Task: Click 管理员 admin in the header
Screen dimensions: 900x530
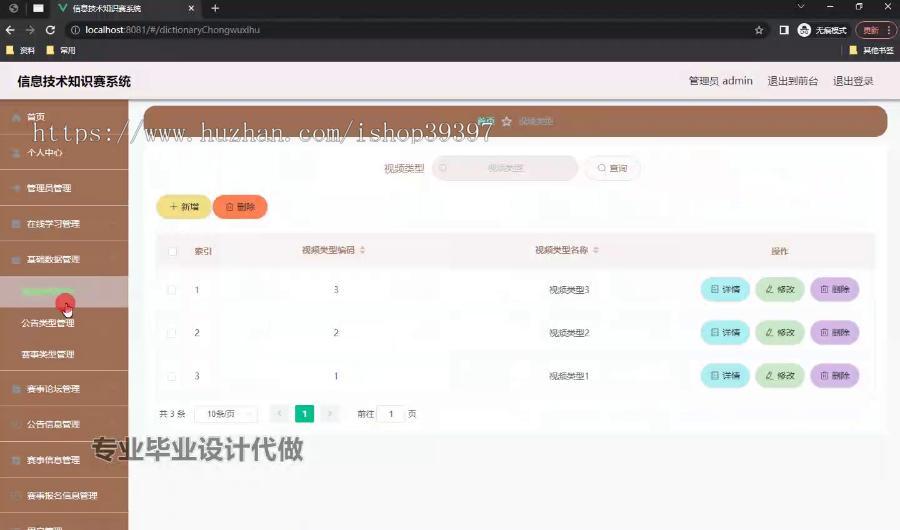Action: point(720,81)
